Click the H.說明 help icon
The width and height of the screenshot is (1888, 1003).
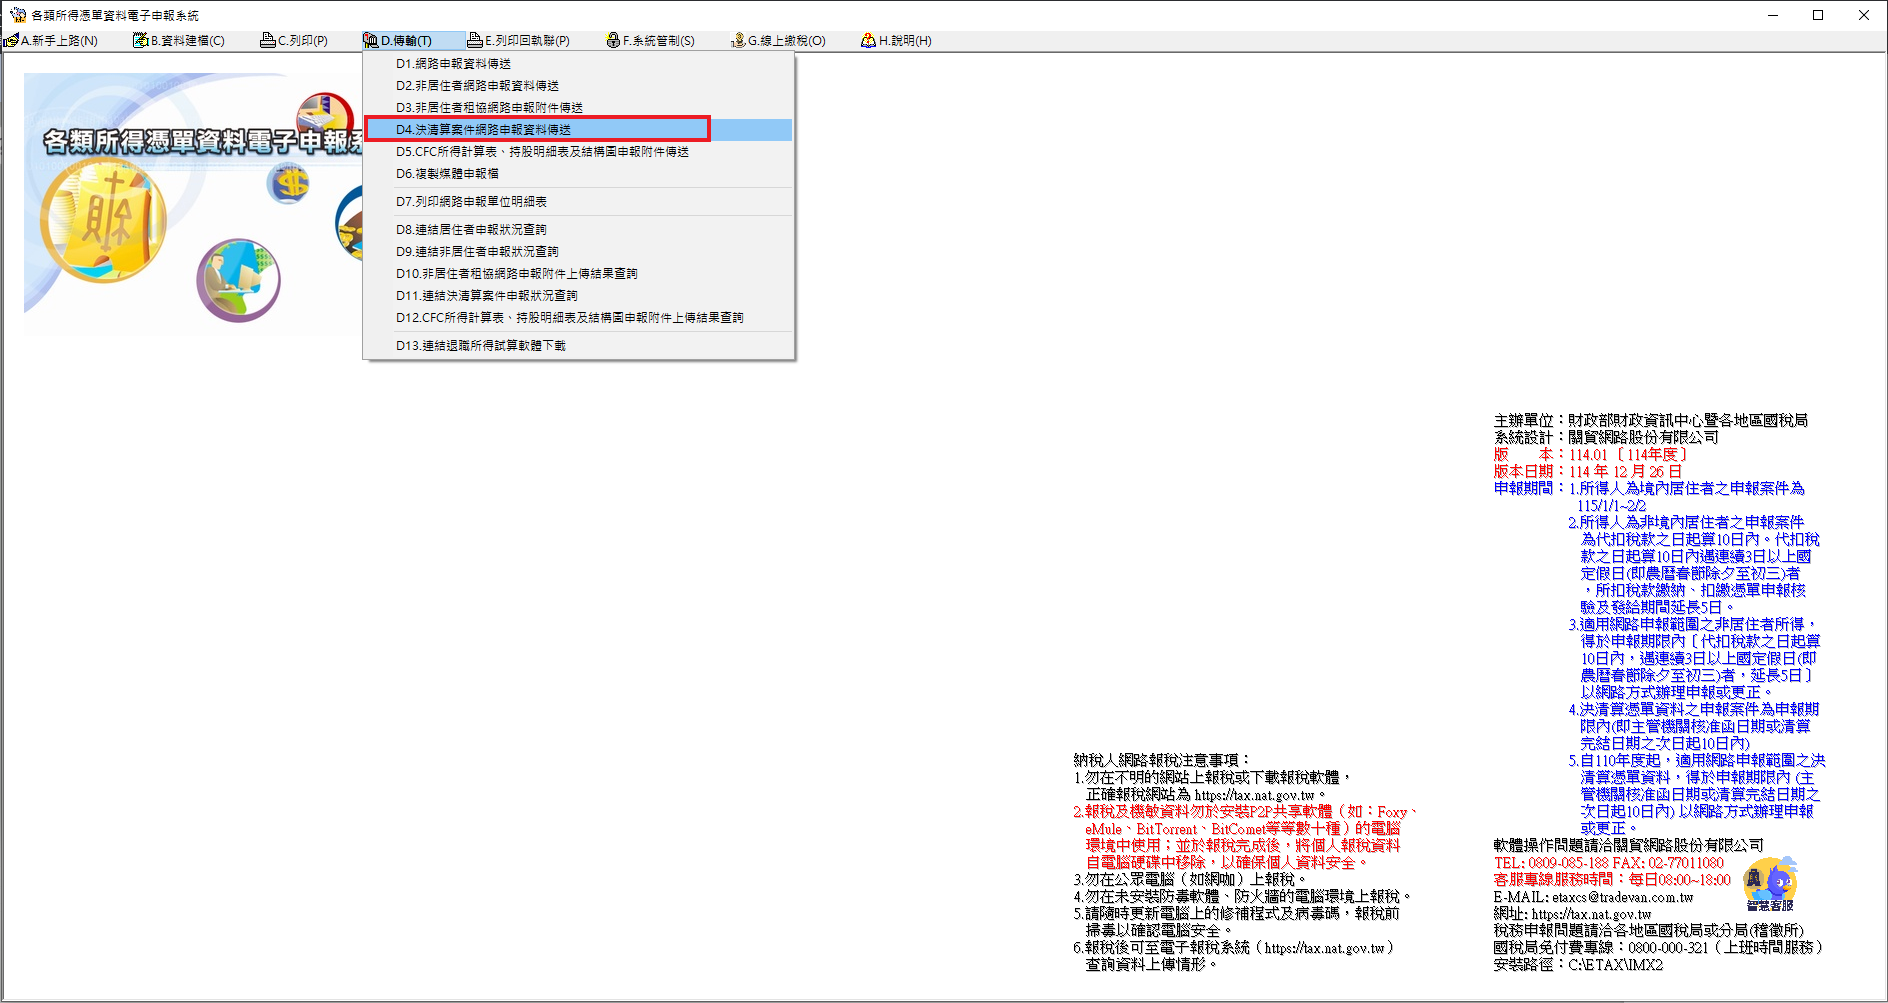point(868,41)
